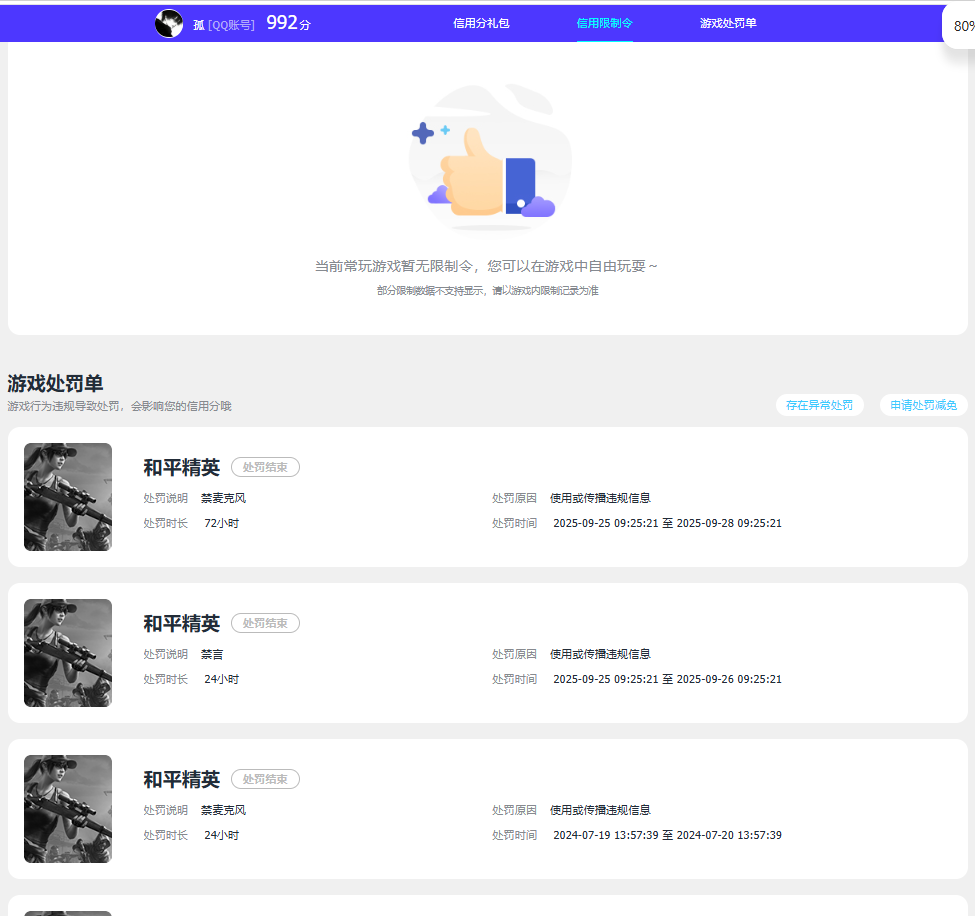
Task: Click the 当前常玩游戏暂无限制令 message
Action: coord(486,267)
